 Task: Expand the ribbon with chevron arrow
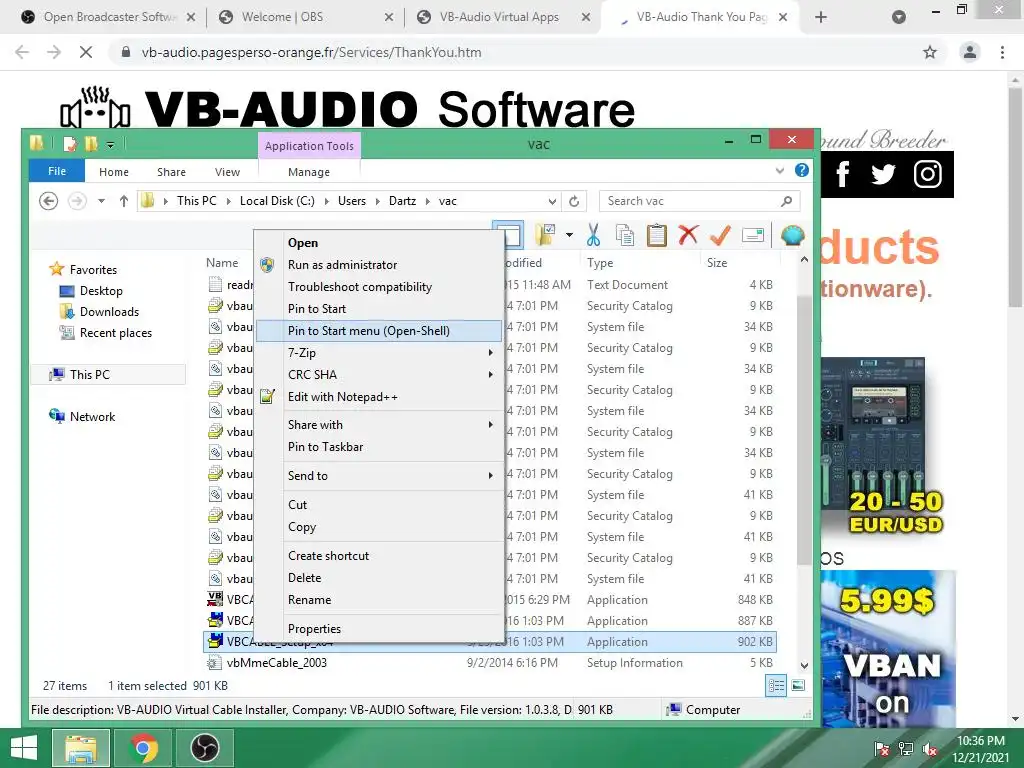780,170
